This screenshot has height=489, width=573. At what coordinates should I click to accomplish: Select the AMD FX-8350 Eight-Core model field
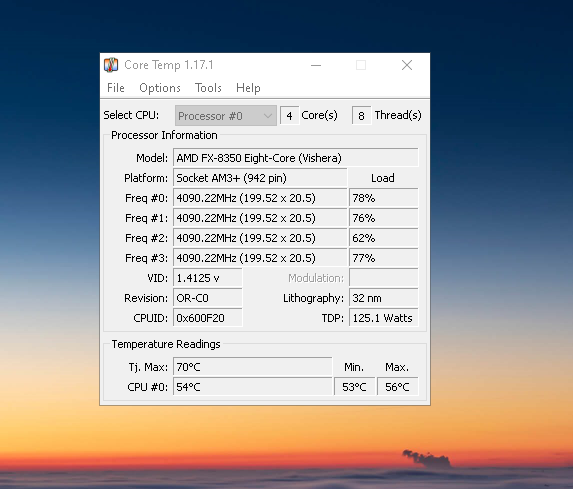point(296,158)
